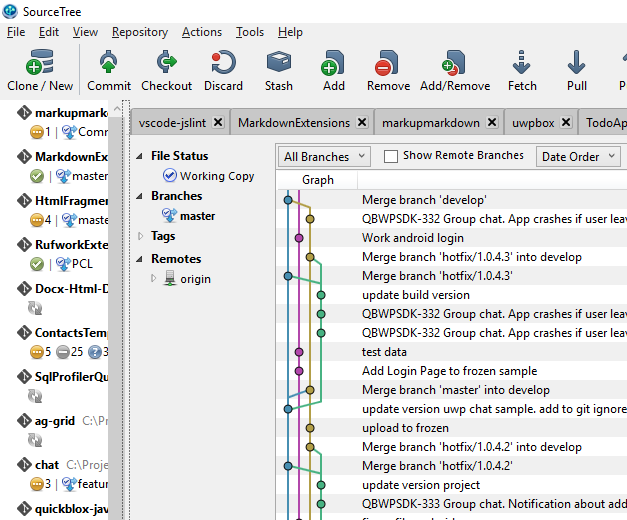The image size is (627, 520).
Task: Open the File menu
Action: [x=16, y=32]
